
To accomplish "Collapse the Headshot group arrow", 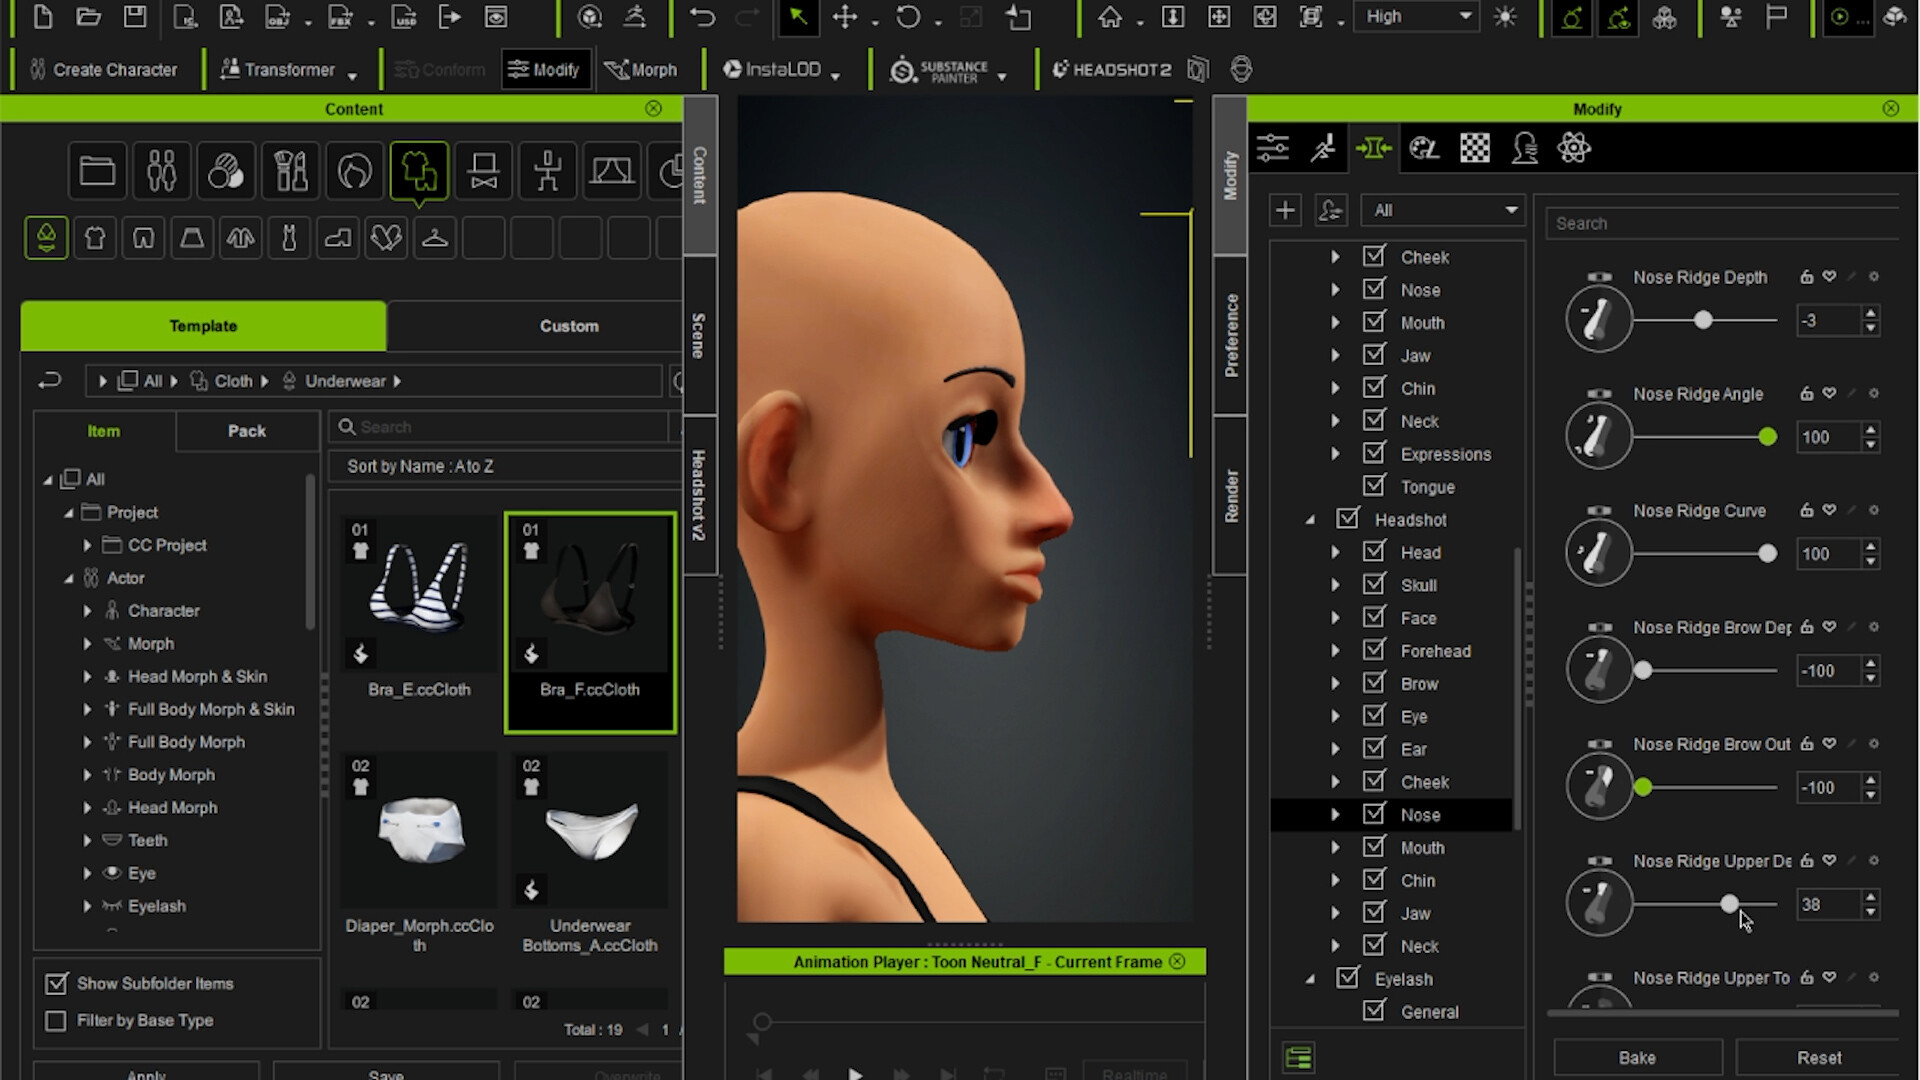I will pos(1310,520).
